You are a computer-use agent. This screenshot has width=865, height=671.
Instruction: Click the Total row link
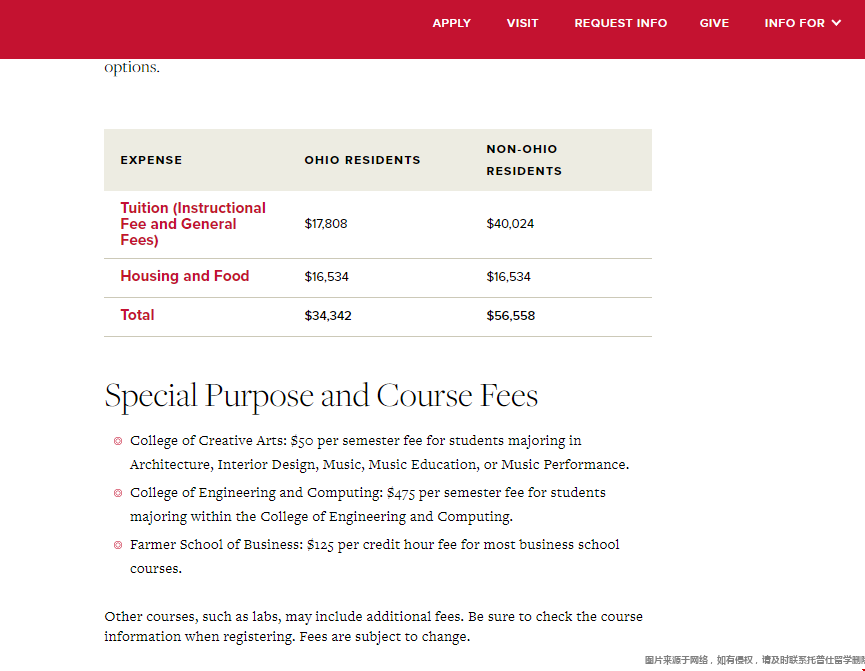(x=137, y=315)
